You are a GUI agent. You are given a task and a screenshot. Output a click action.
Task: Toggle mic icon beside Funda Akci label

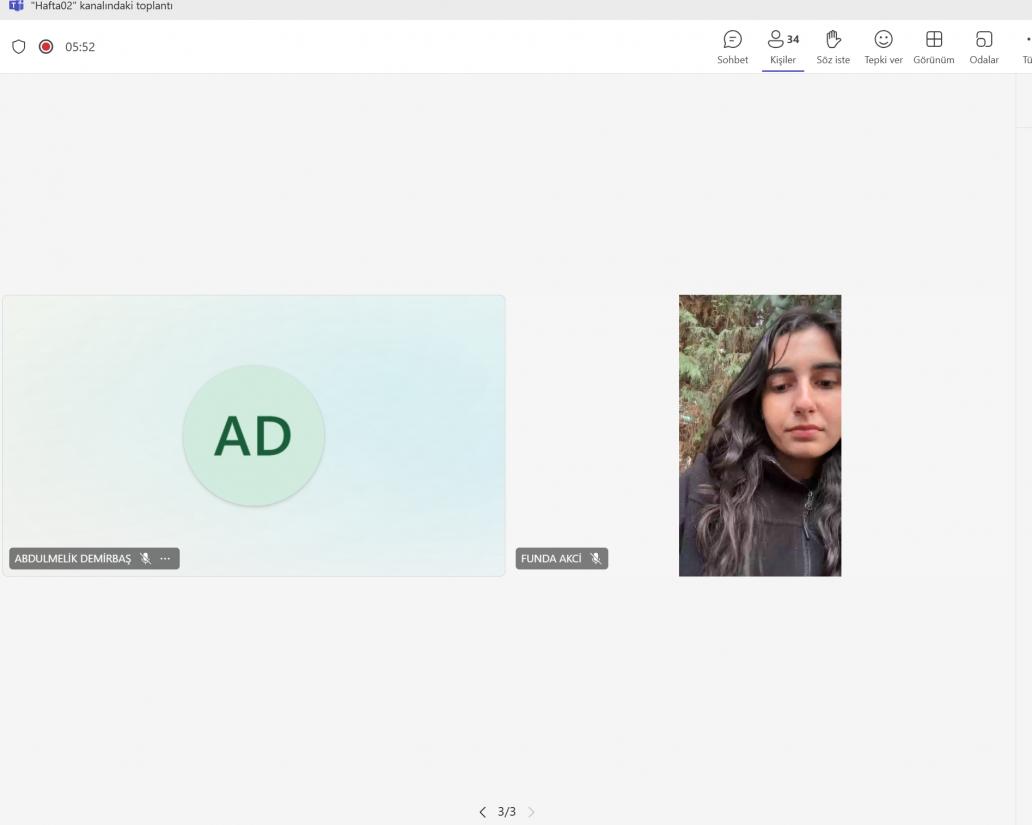(x=596, y=559)
